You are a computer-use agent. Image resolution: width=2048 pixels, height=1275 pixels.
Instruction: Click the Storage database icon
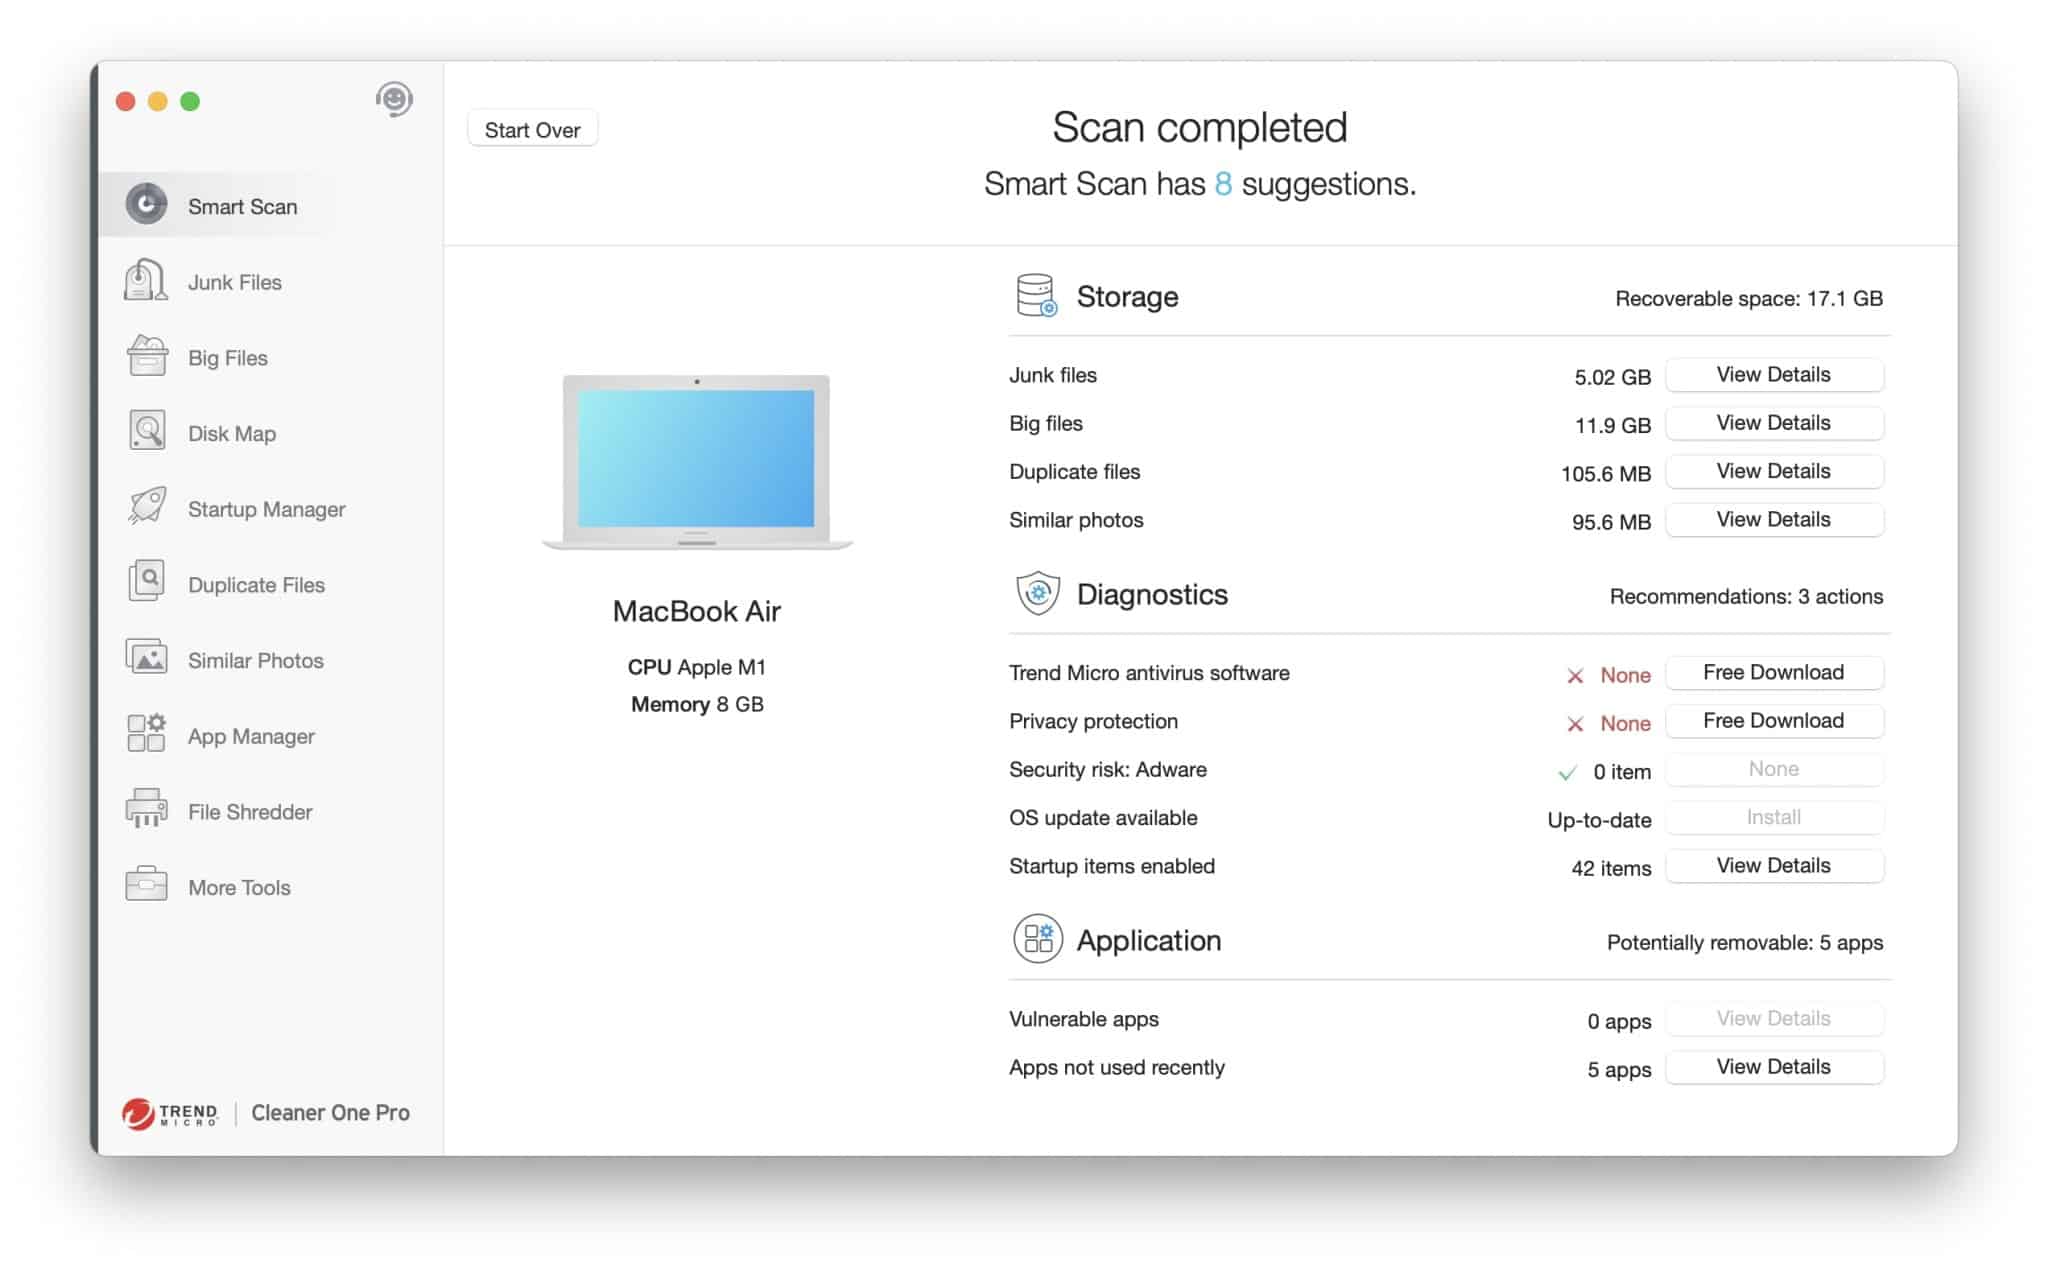(x=1037, y=296)
